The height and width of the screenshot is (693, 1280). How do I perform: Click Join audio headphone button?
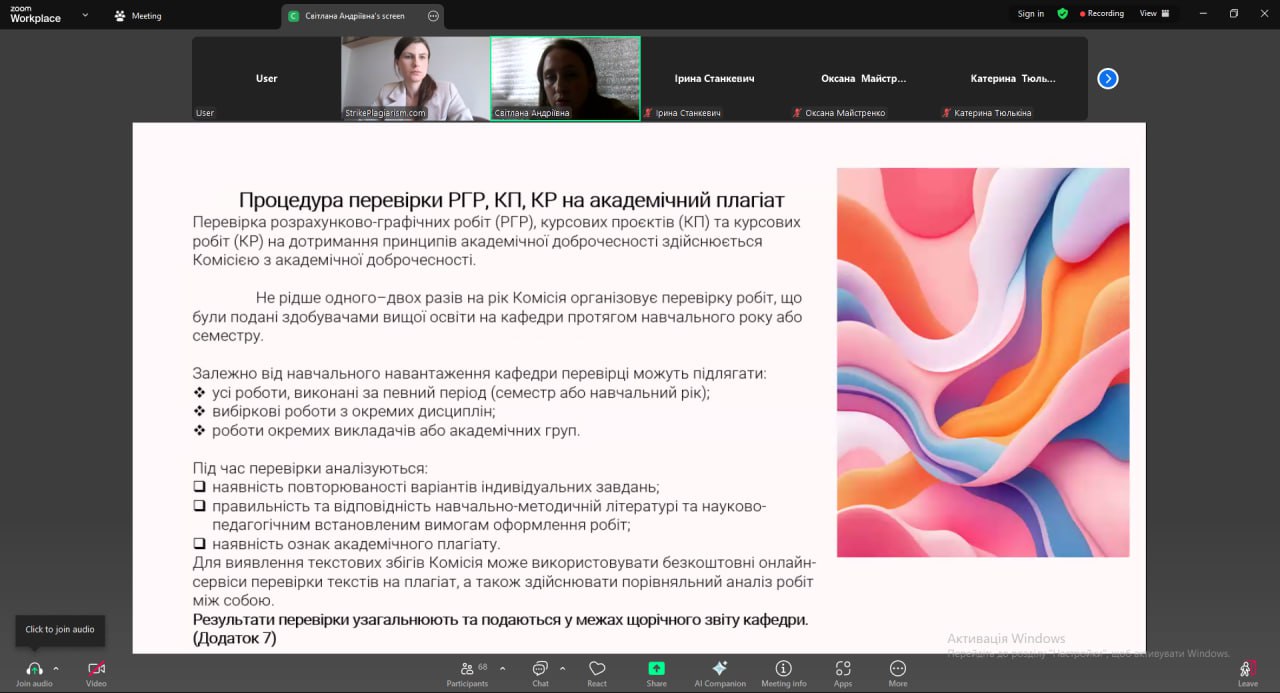(34, 674)
